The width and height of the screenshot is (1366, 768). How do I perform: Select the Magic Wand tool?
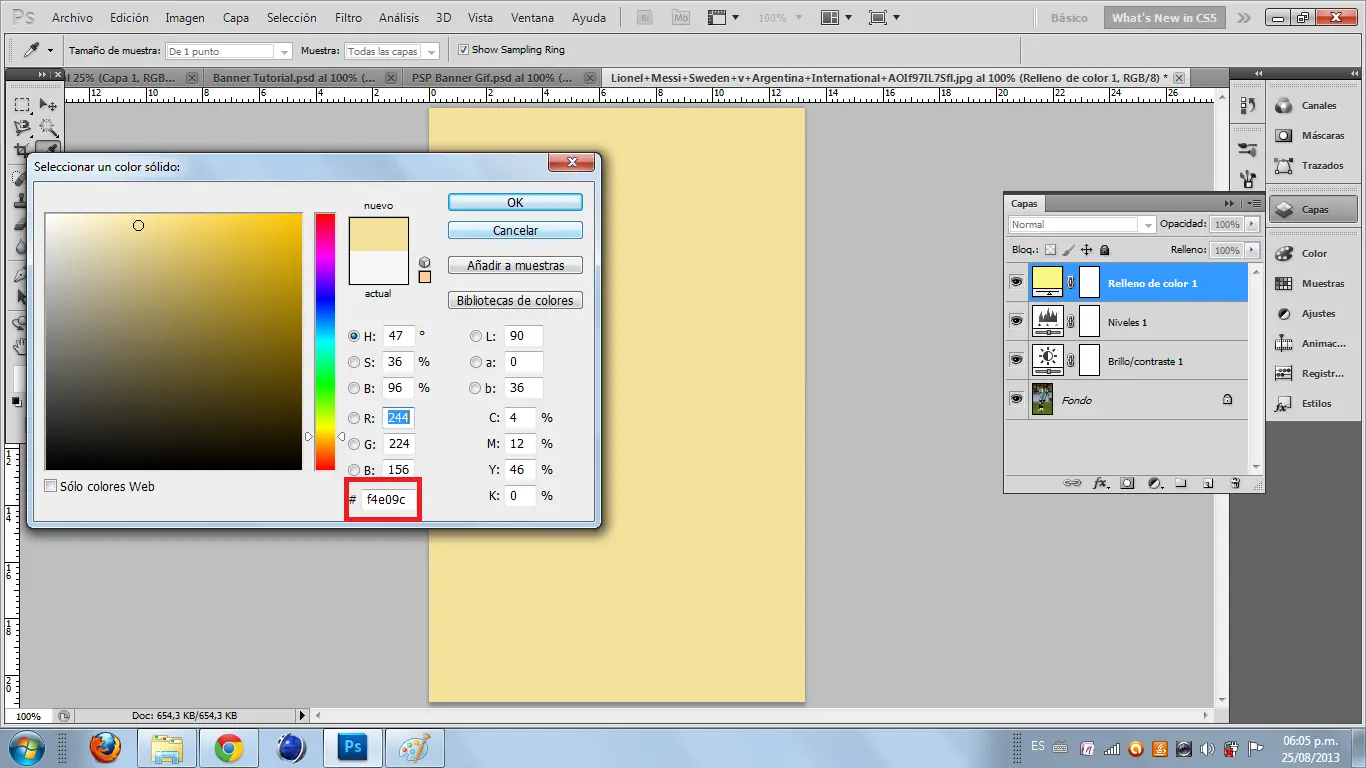[47, 128]
